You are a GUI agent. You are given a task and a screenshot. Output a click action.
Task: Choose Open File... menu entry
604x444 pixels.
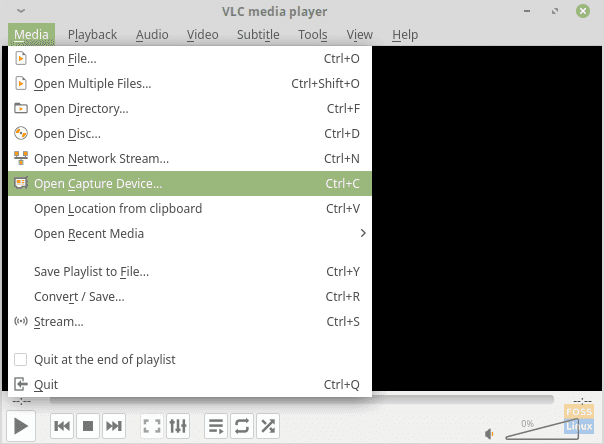190,59
